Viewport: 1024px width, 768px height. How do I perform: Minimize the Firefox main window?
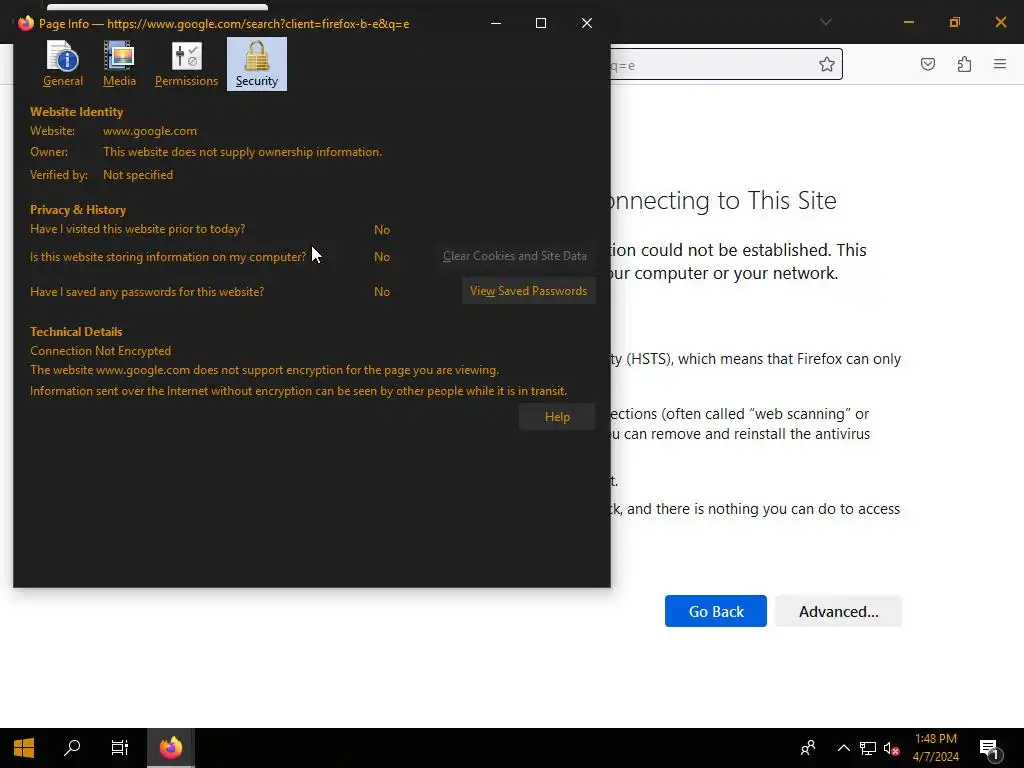(x=908, y=22)
